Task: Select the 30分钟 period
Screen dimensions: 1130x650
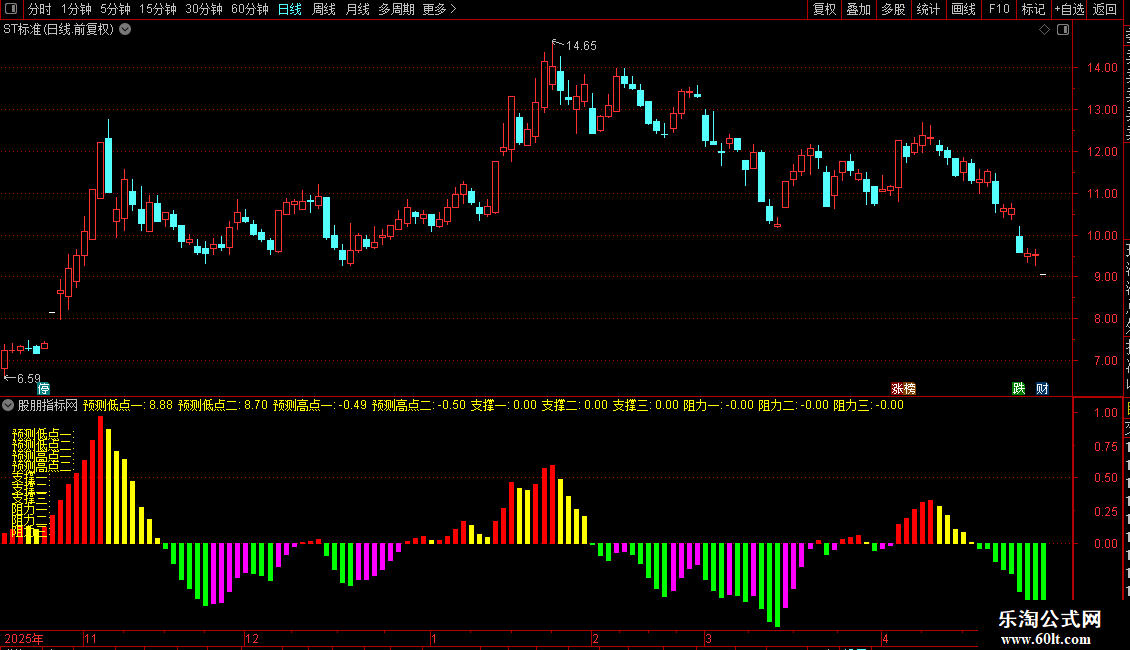Action: [204, 9]
